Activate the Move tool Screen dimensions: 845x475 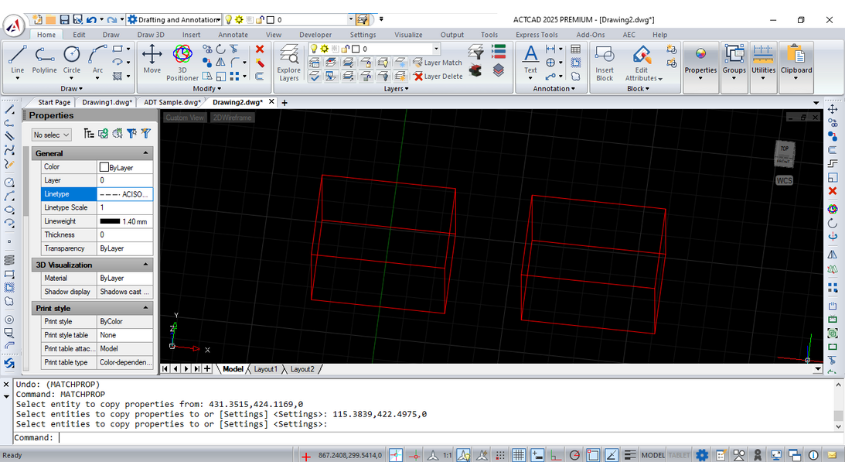152,59
